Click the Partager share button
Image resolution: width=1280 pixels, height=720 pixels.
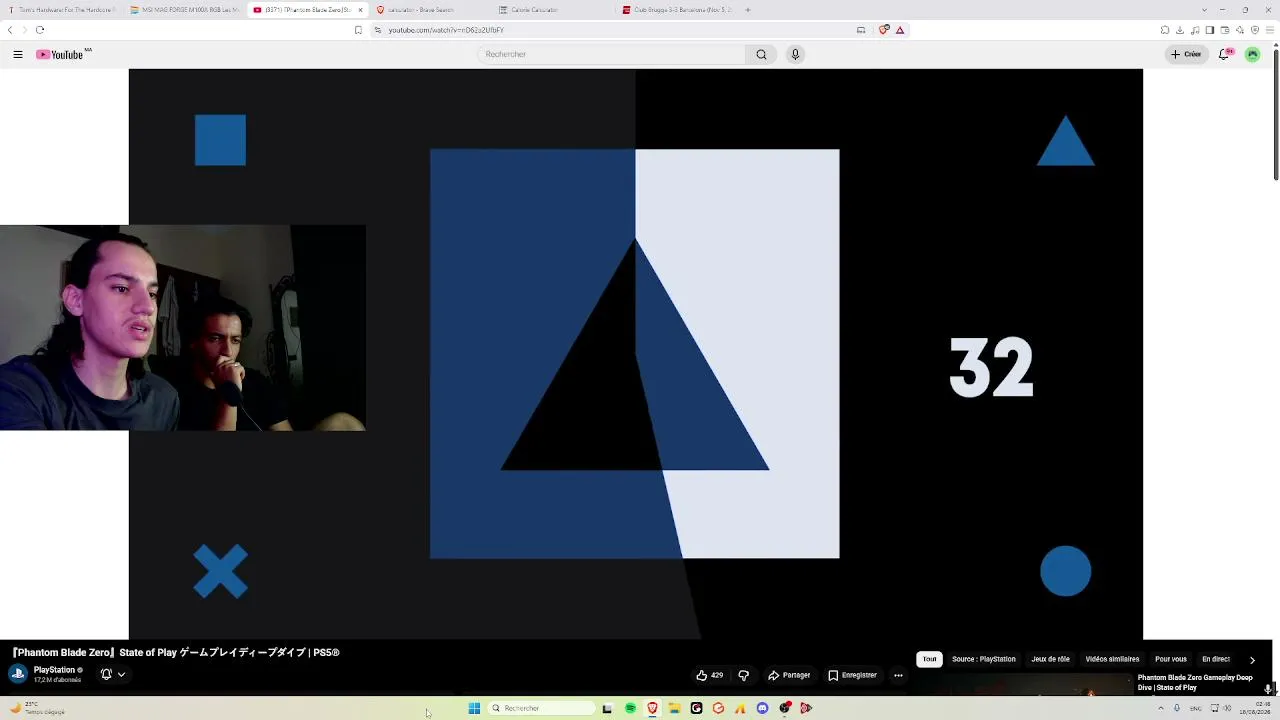(x=789, y=675)
